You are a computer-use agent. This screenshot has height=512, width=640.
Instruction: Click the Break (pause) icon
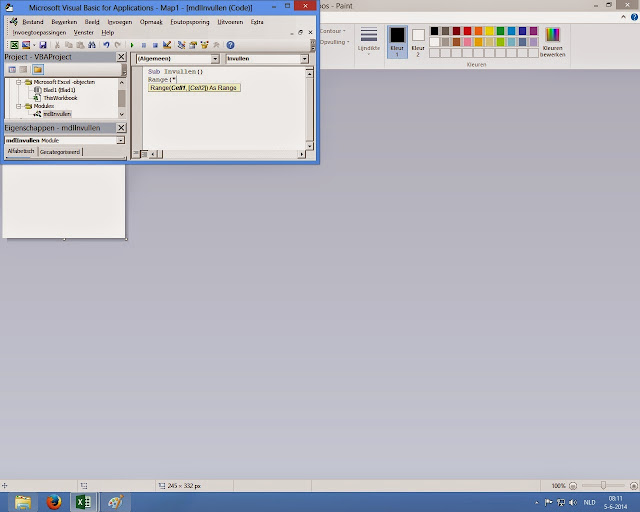click(x=144, y=45)
